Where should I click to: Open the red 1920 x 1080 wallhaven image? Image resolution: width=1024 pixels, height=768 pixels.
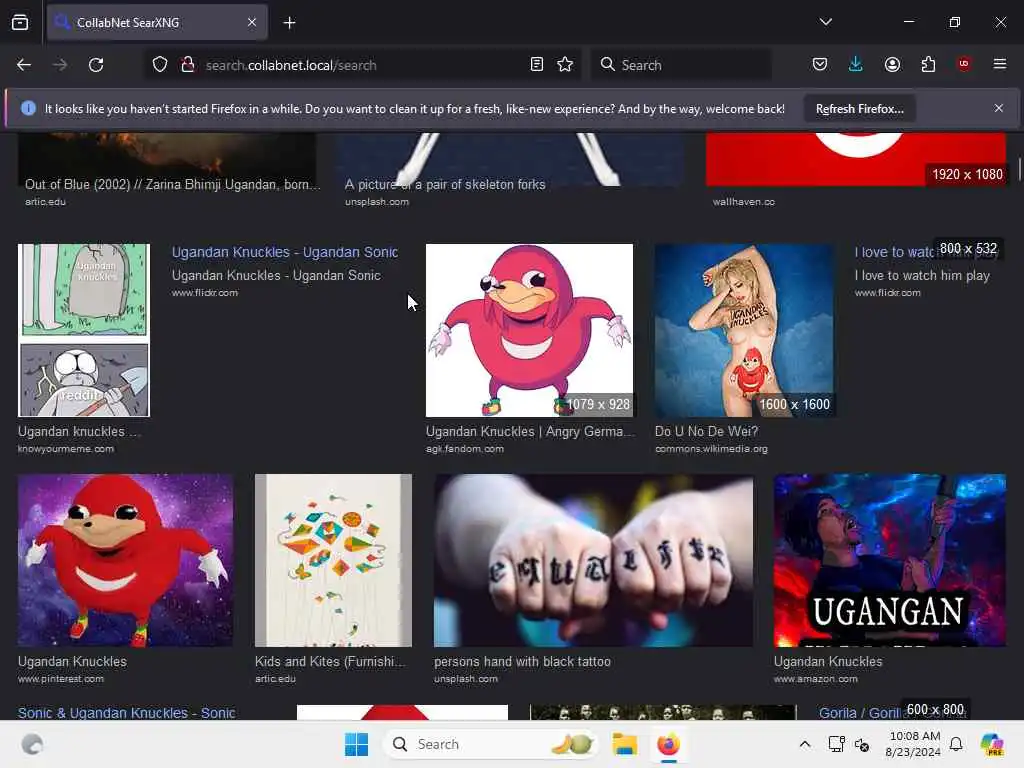(x=856, y=159)
